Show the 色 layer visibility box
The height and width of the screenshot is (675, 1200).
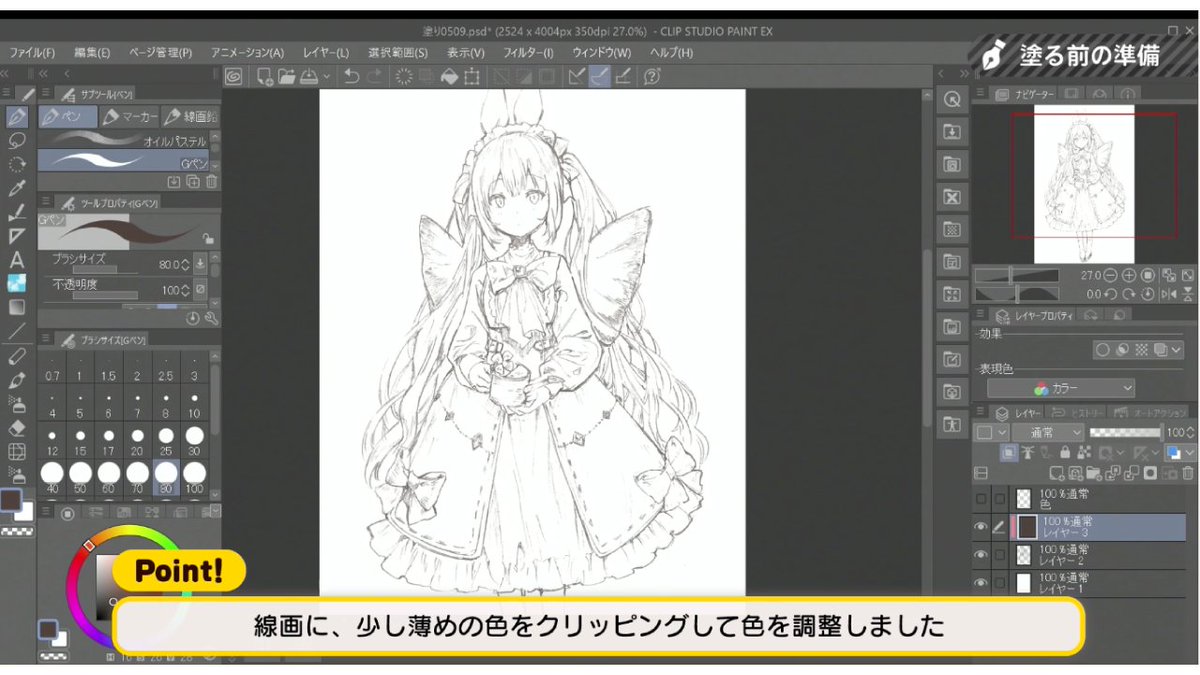tap(981, 498)
